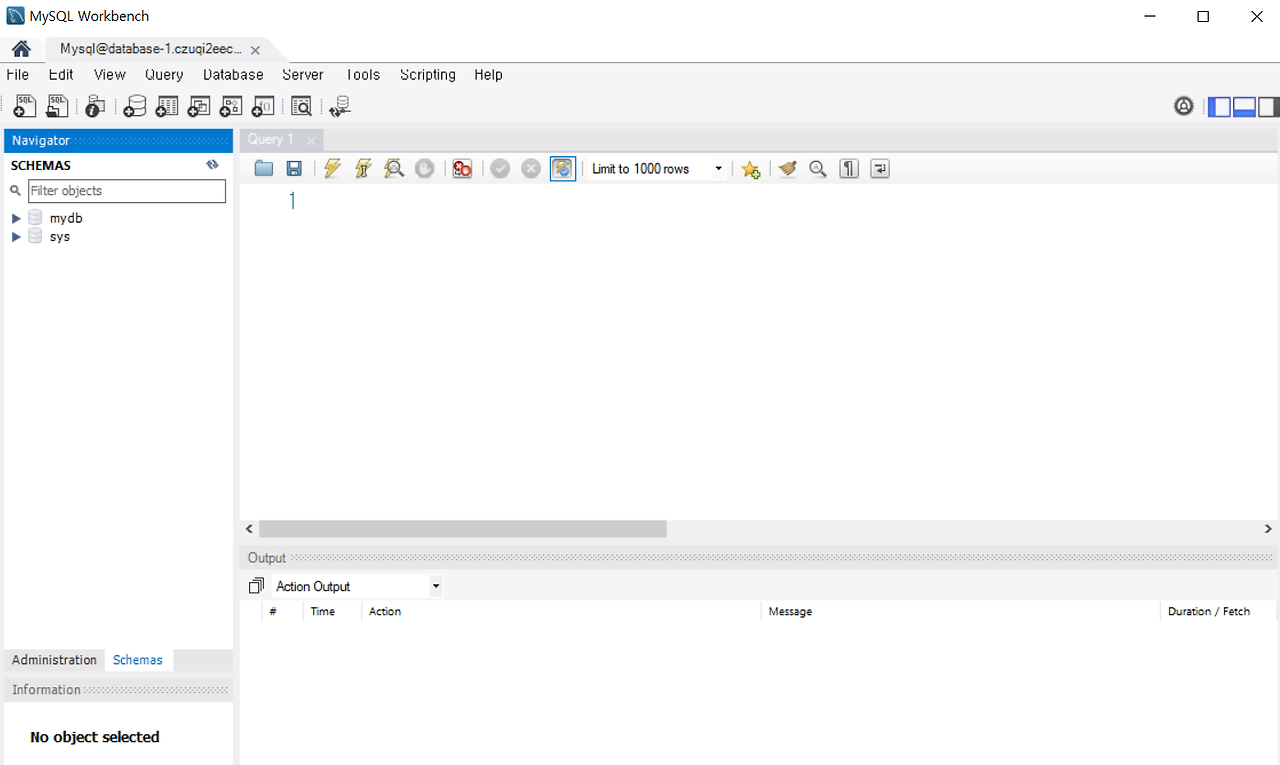Beautify the SQL with broom icon
Viewport: 1280px width, 765px height.
(x=787, y=169)
